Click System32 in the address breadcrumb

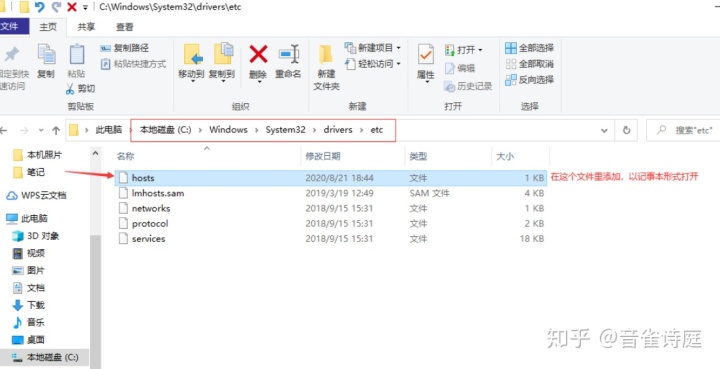(285, 130)
